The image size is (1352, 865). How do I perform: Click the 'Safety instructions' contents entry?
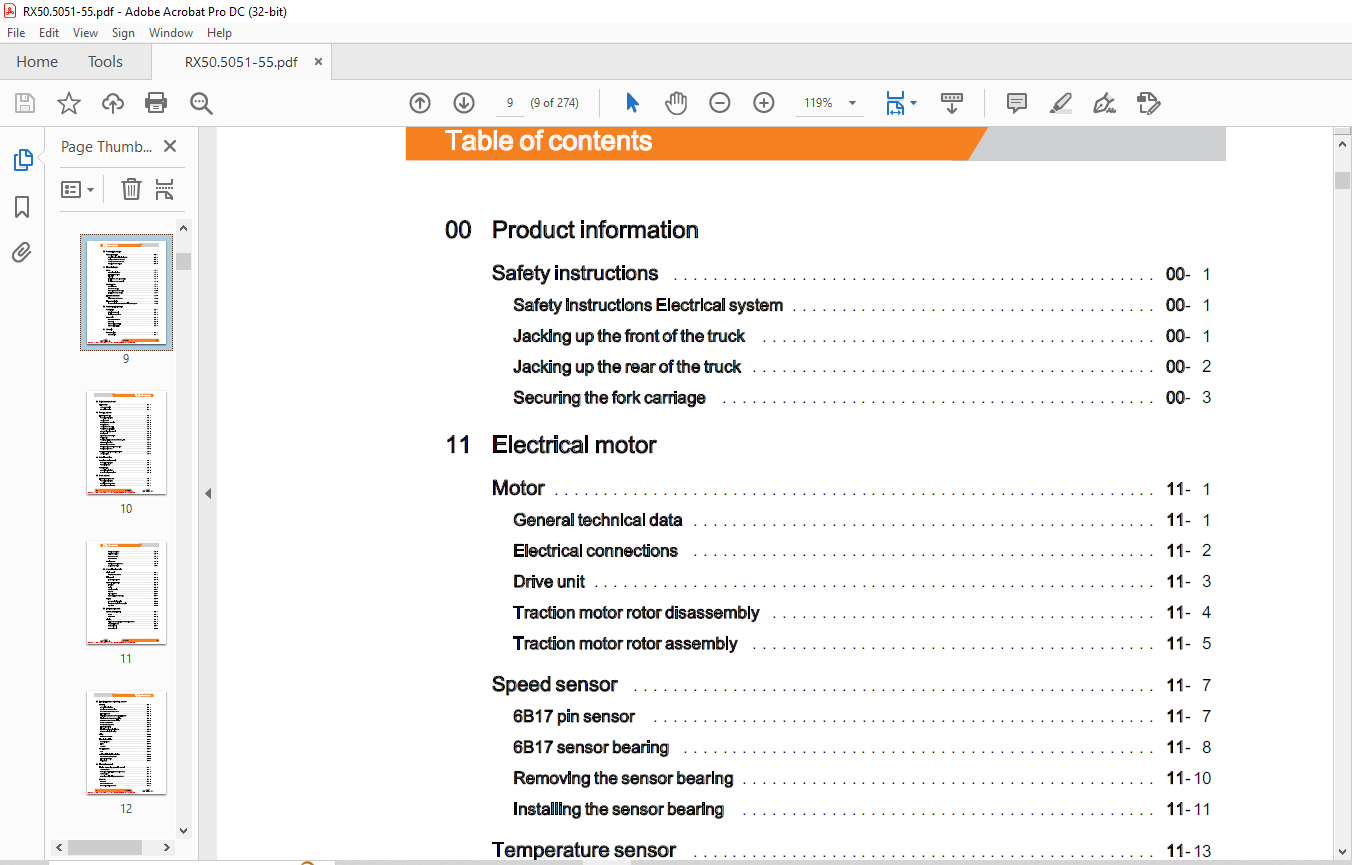pos(575,273)
